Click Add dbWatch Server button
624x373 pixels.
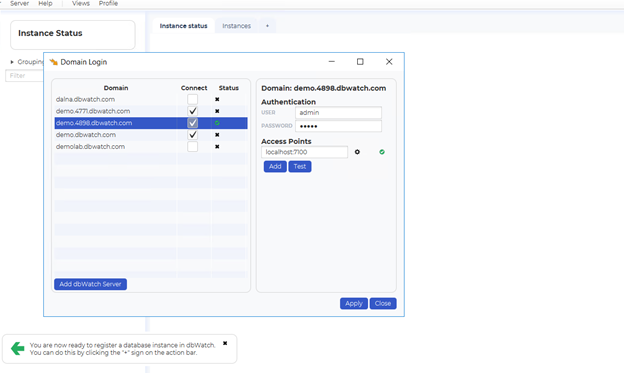click(x=90, y=284)
